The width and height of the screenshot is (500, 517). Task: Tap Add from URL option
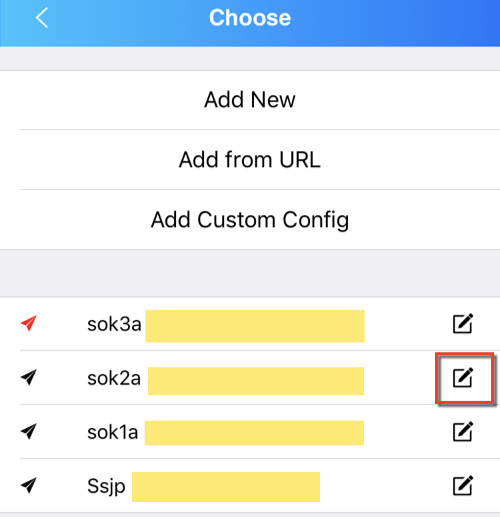[x=250, y=160]
